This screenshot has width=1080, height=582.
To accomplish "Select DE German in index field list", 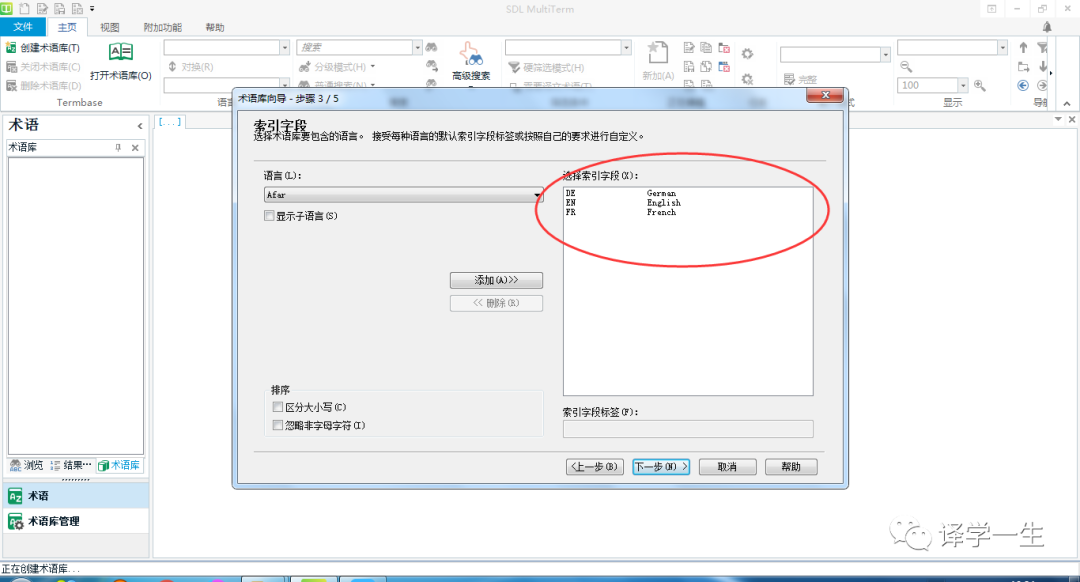I will point(687,194).
